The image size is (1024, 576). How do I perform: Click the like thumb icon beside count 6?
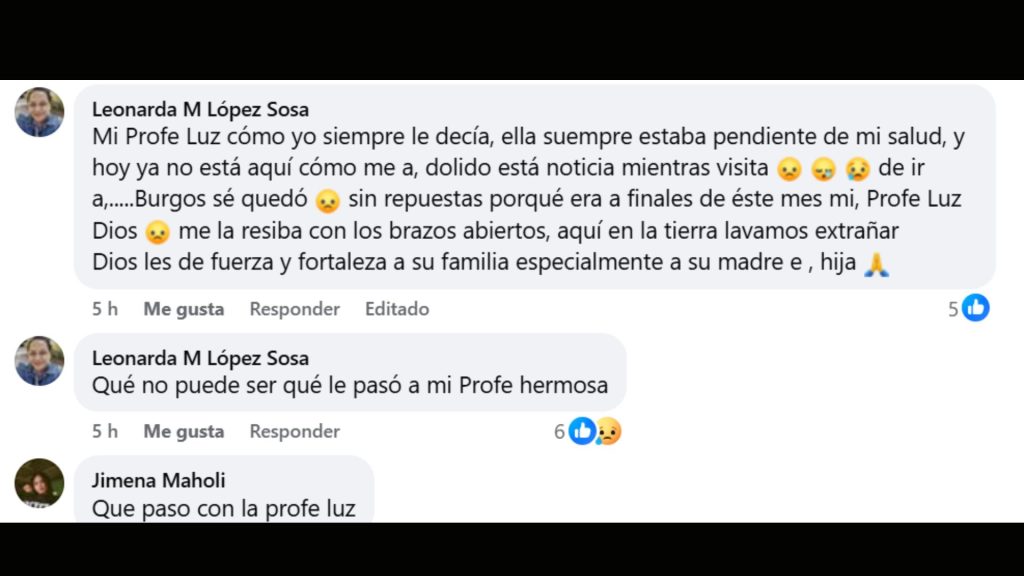click(x=581, y=430)
